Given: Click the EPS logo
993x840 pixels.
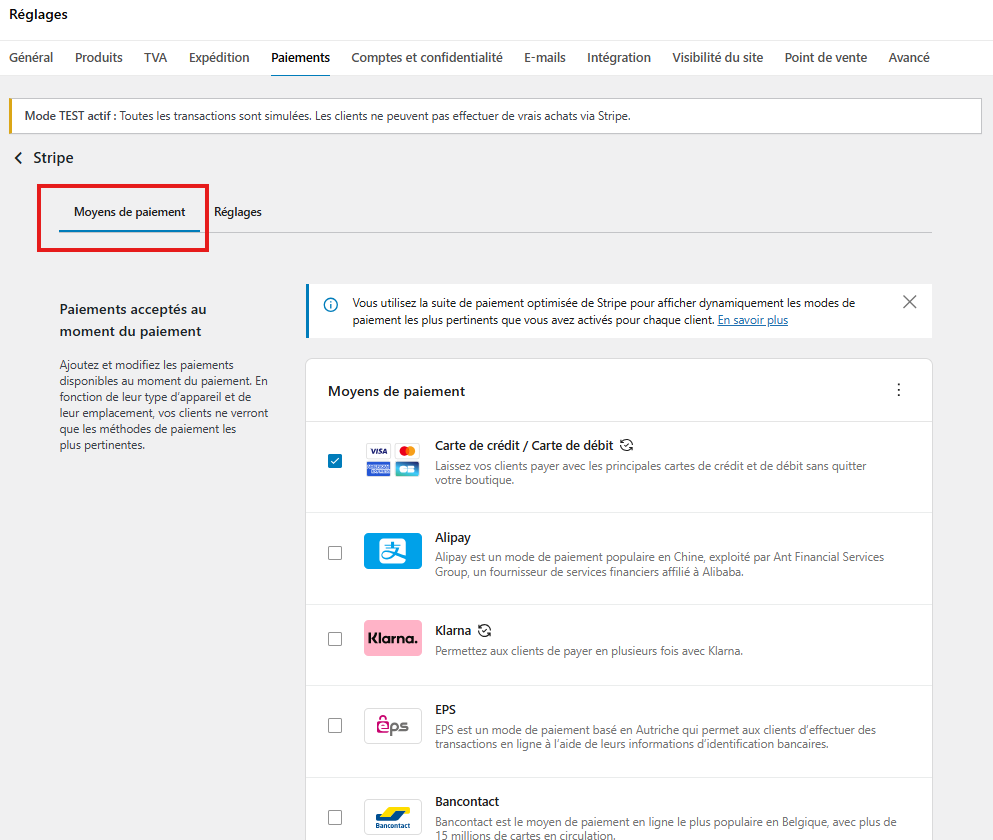Looking at the screenshot, I should (393, 725).
